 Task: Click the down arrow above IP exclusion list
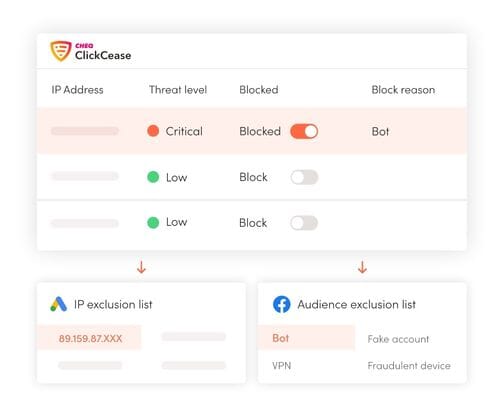141,267
